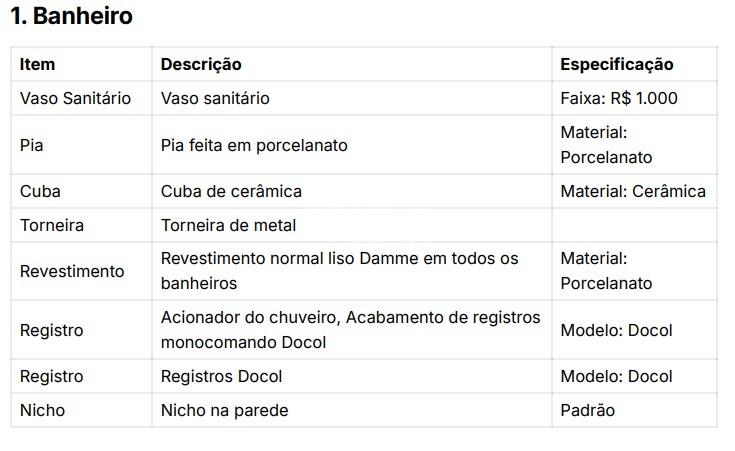
Task: Select the "Faixa: R$ 1.000" specification cell
Action: (x=618, y=98)
